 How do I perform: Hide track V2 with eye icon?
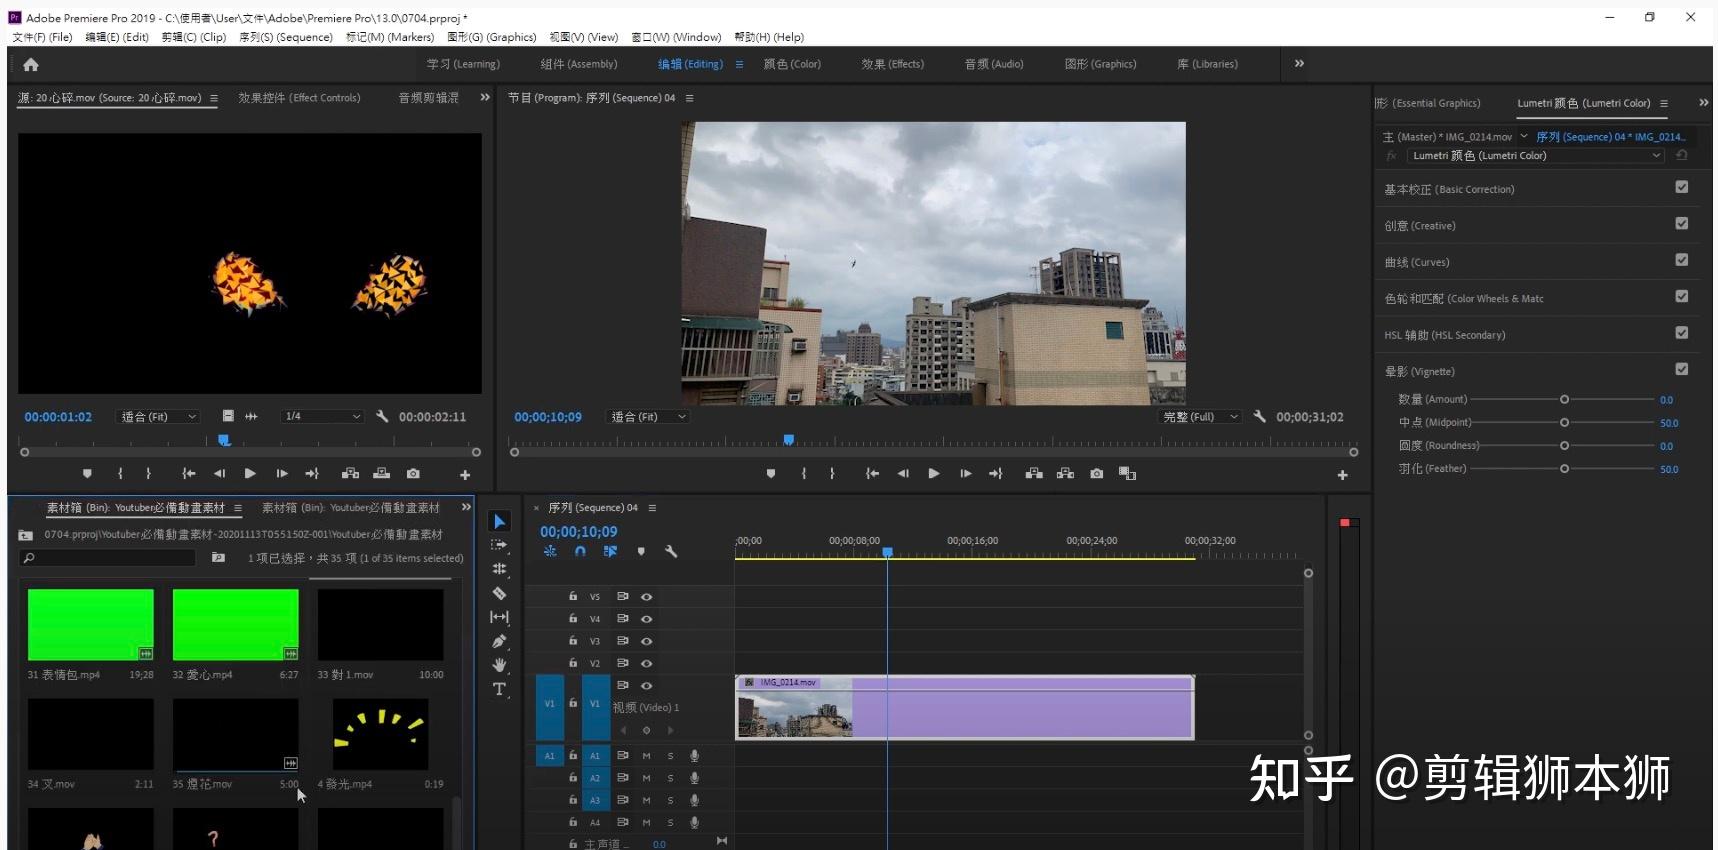(x=647, y=664)
